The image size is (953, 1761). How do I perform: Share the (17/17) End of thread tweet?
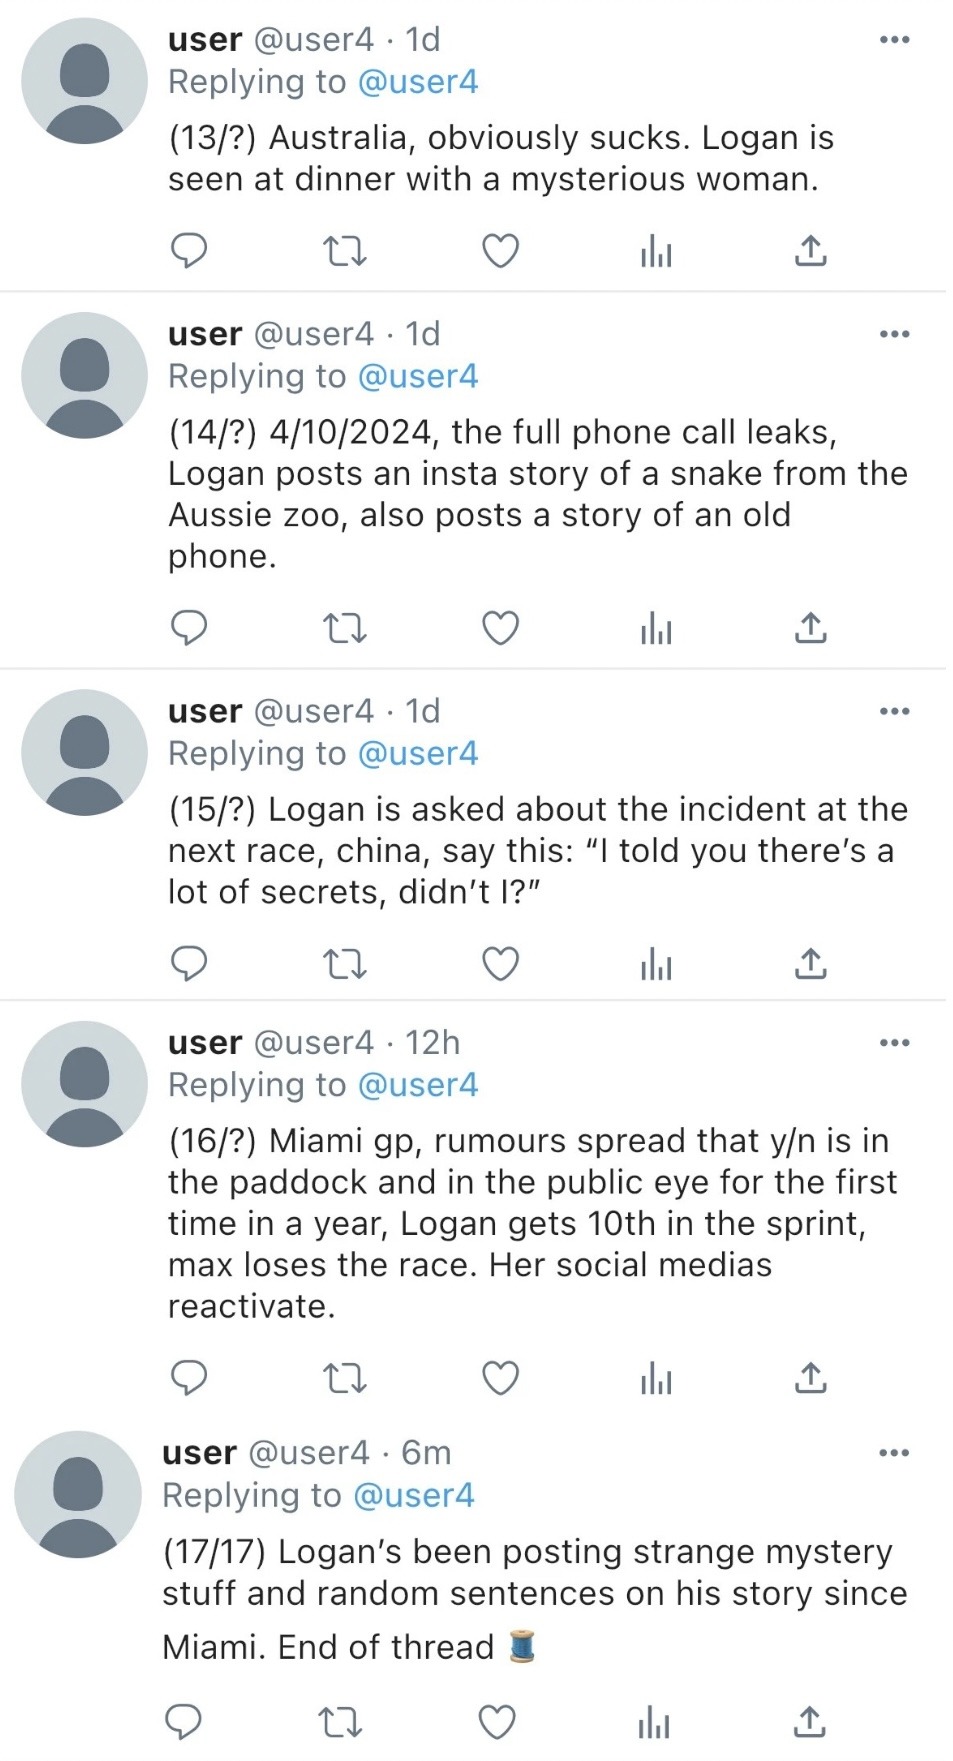tap(809, 1722)
